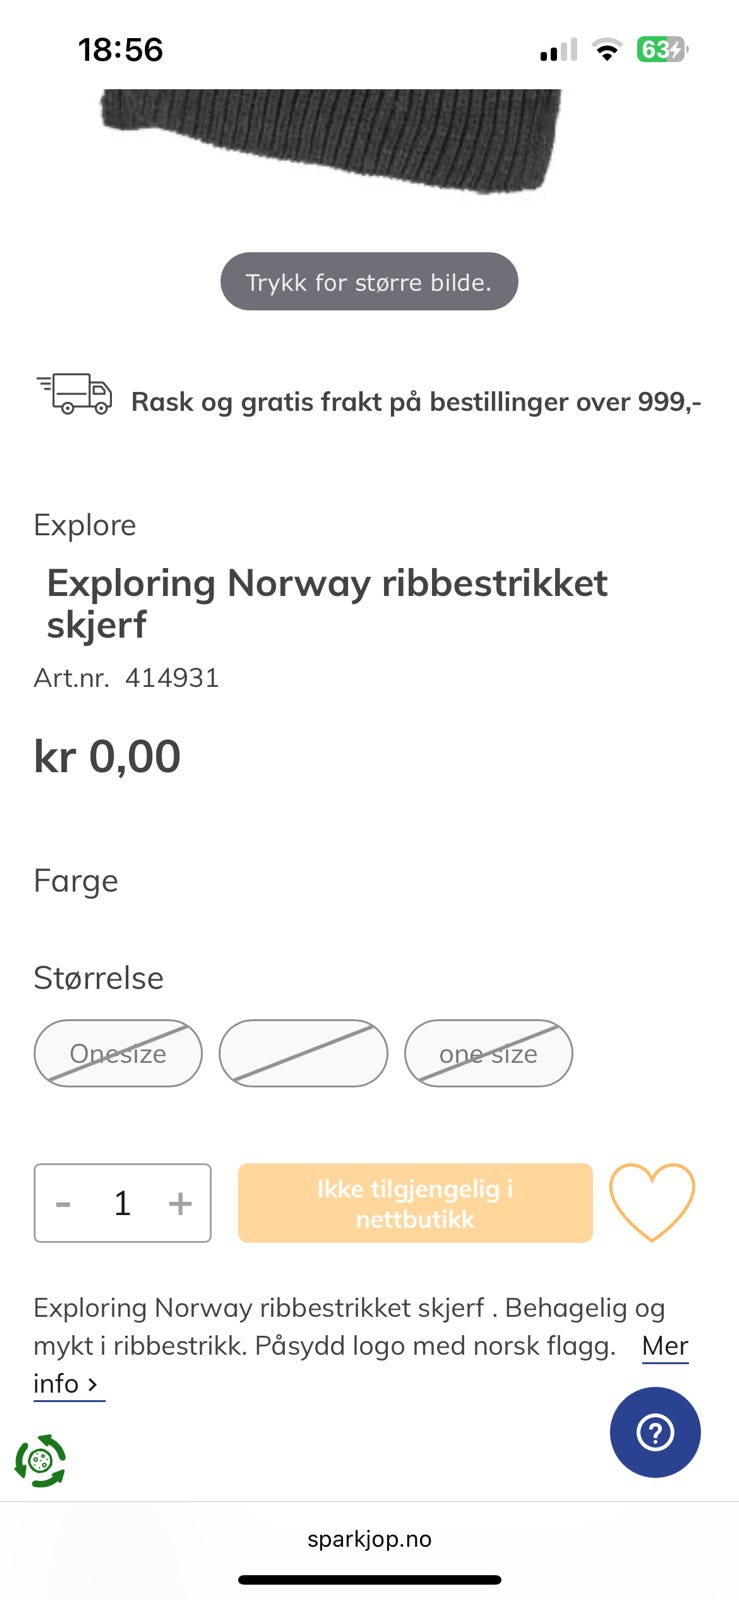Tap the quantity number field
The image size is (739, 1600).
pyautogui.click(x=122, y=1203)
